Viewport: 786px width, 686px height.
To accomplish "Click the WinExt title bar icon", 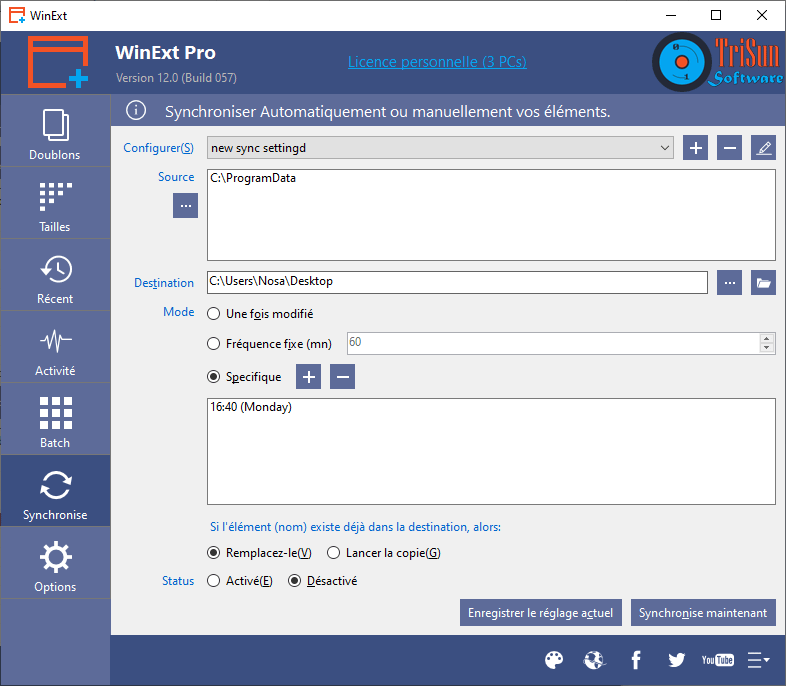I will 17,15.
